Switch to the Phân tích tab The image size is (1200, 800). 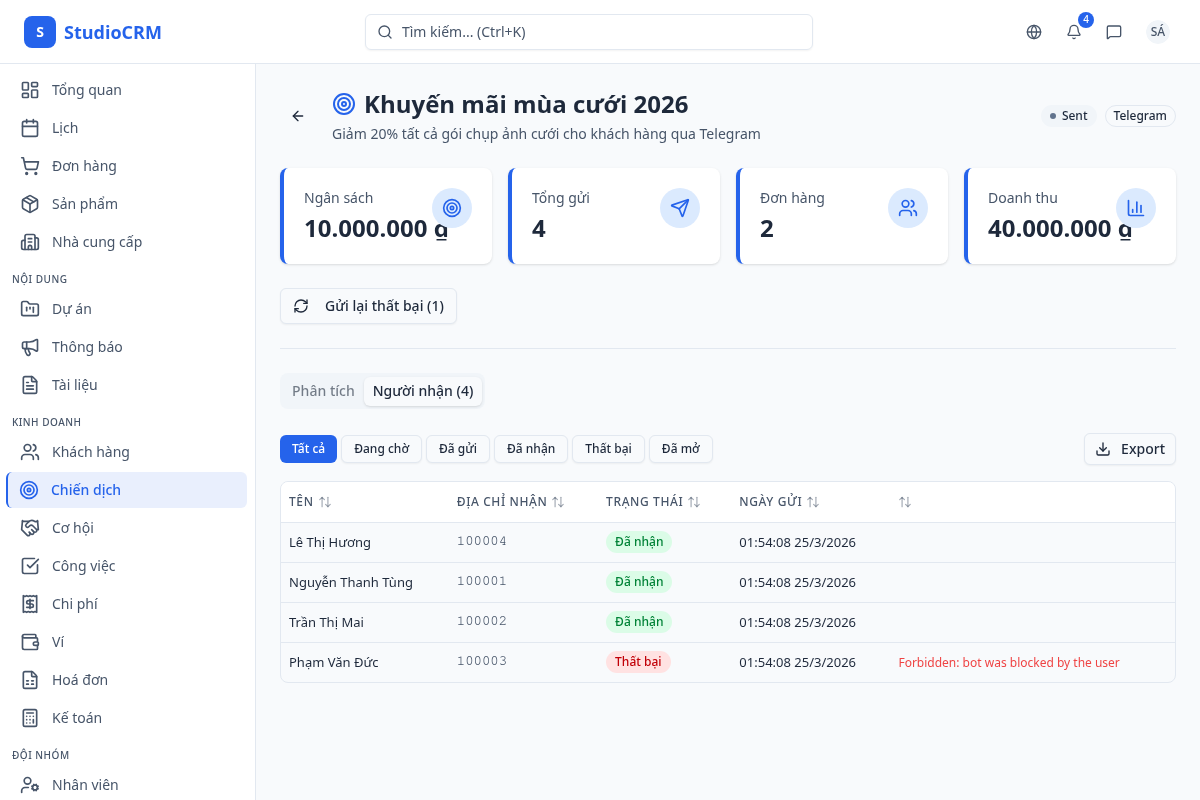click(x=323, y=391)
